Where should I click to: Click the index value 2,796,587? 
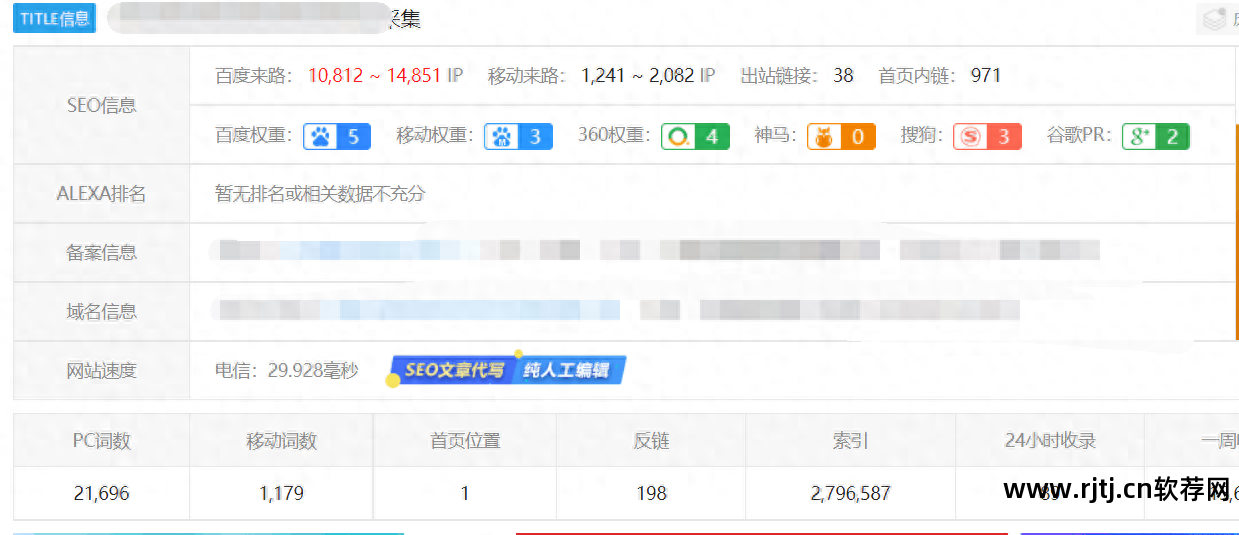tap(850, 493)
